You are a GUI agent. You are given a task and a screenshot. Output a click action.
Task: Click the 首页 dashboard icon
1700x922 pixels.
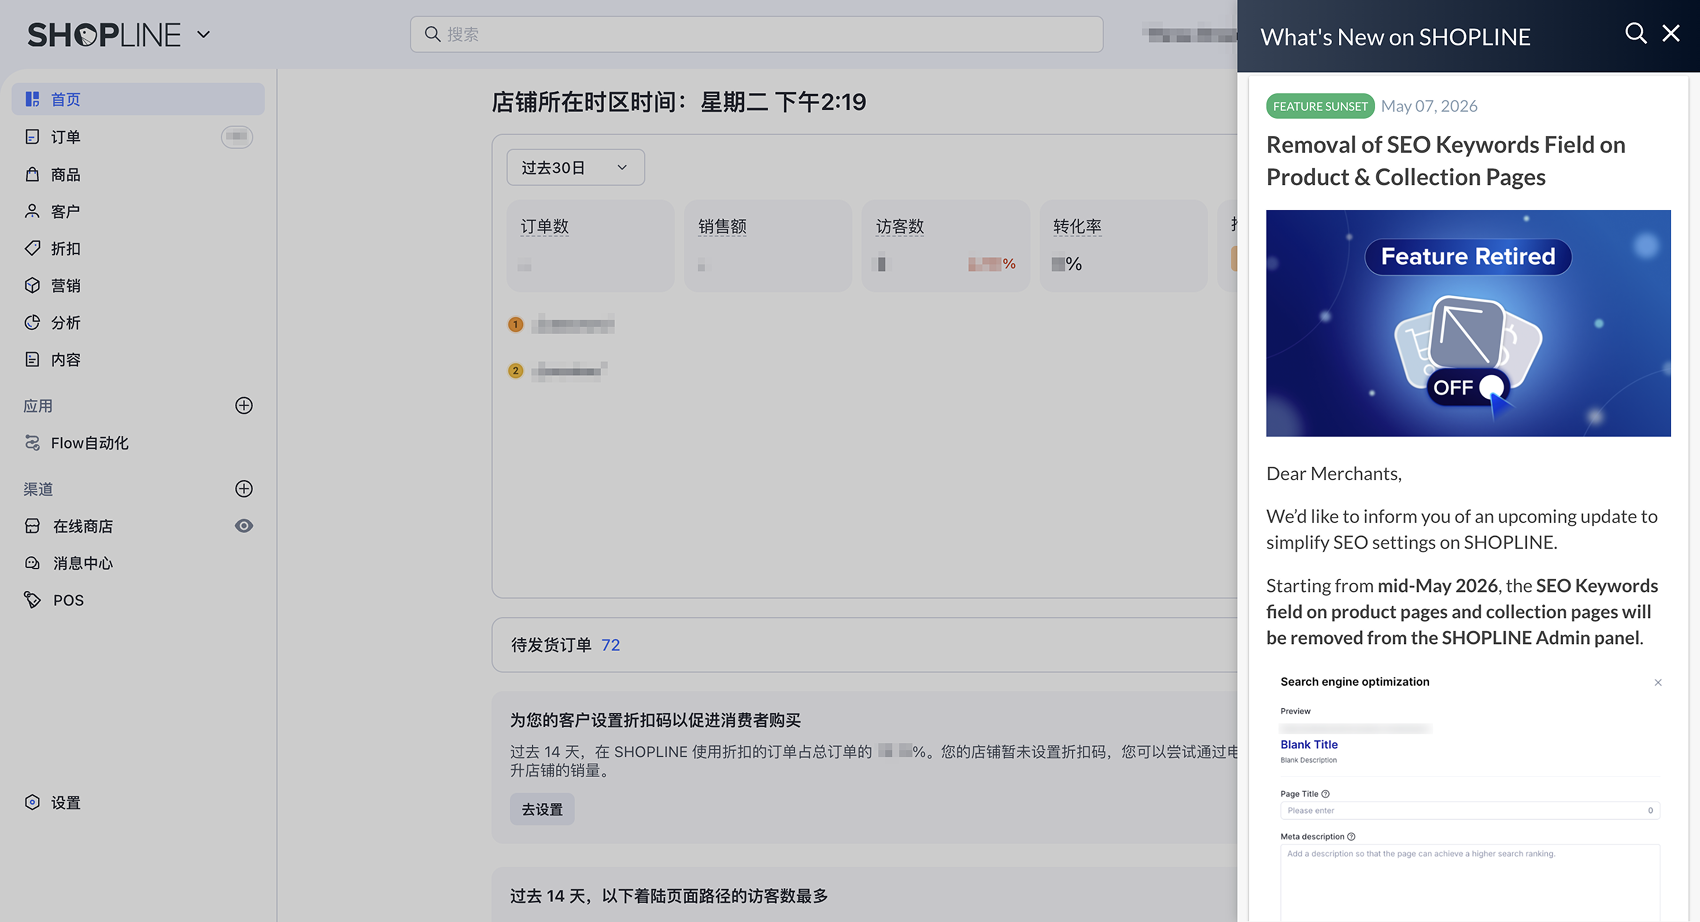32,99
